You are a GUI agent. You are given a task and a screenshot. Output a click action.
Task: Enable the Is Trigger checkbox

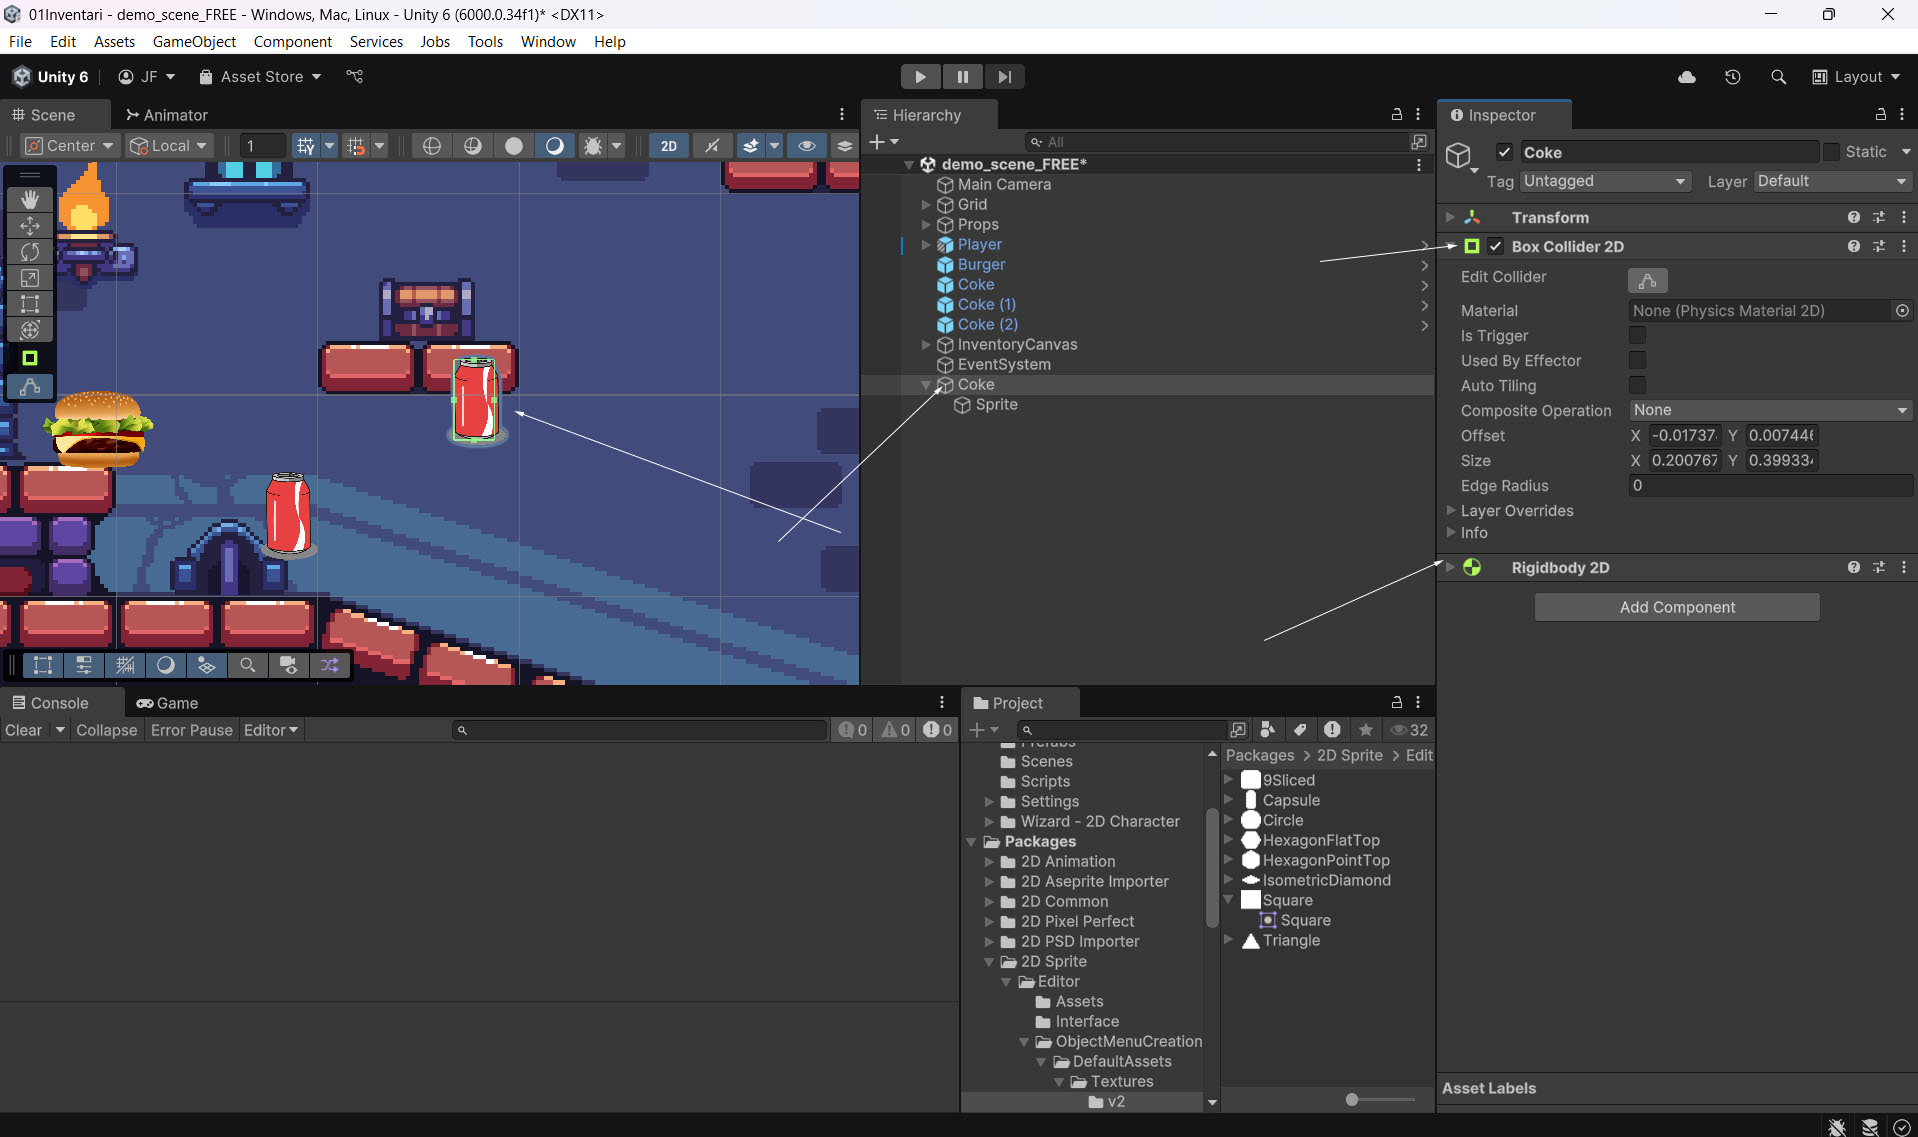tap(1637, 336)
